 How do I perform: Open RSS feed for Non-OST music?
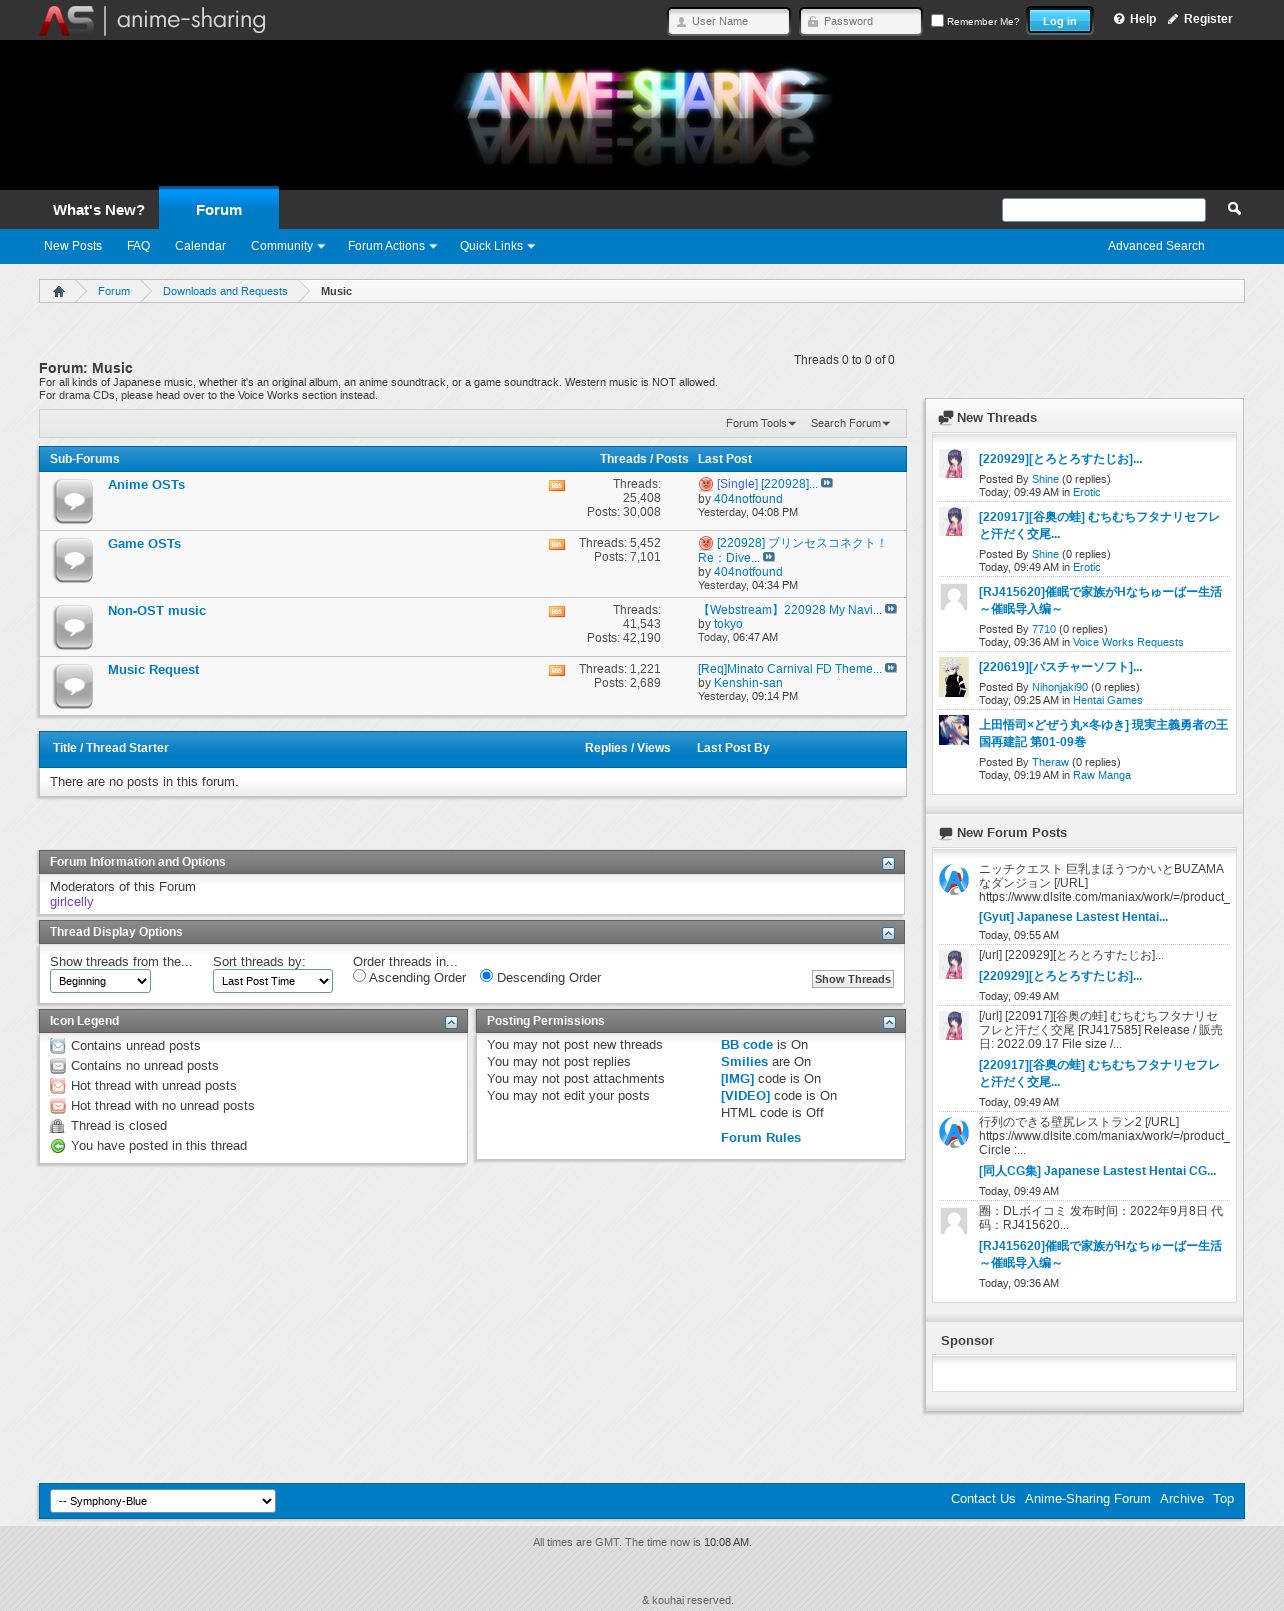tap(557, 612)
